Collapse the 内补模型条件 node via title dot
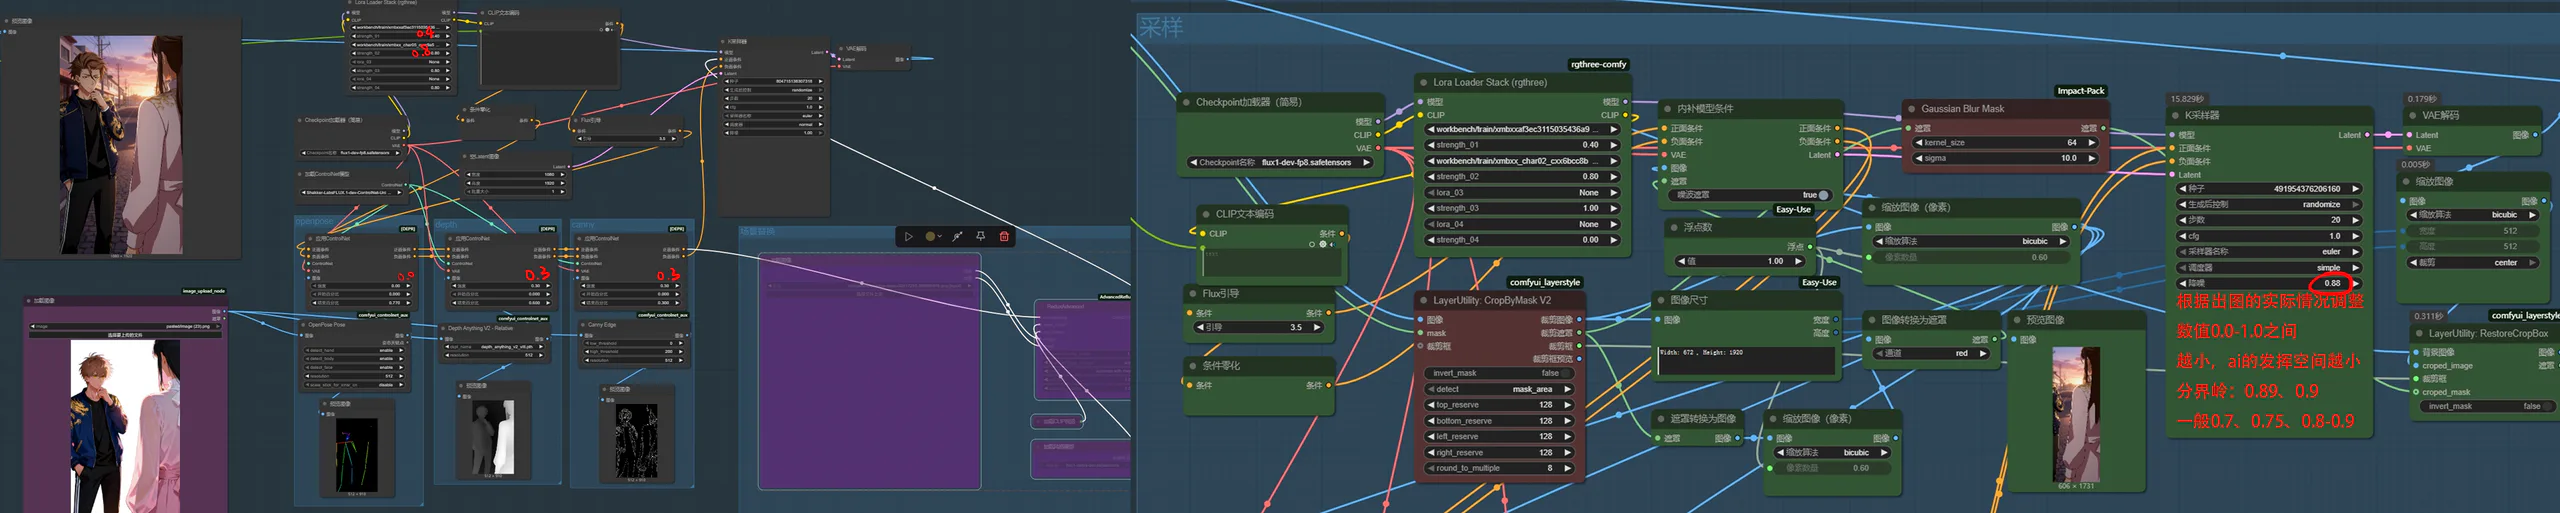The height and width of the screenshot is (513, 2560). coord(1667,109)
